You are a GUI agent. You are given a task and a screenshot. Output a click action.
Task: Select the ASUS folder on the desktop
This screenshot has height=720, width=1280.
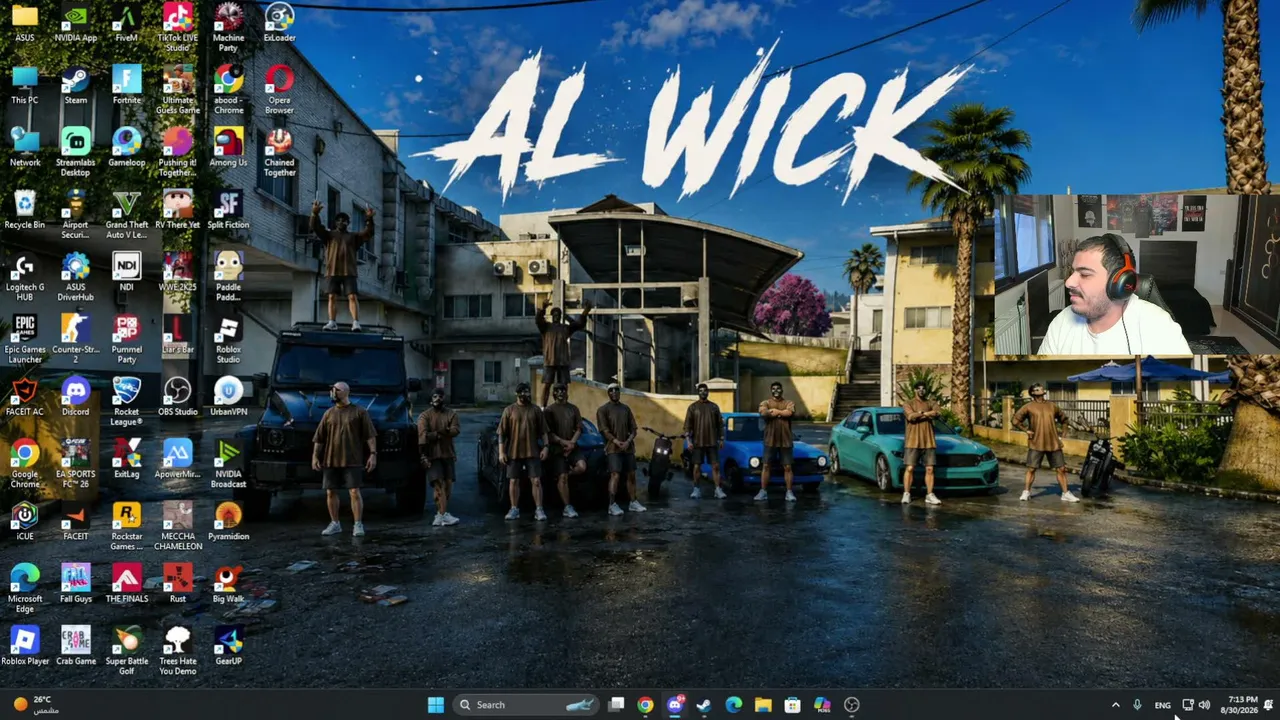25,24
